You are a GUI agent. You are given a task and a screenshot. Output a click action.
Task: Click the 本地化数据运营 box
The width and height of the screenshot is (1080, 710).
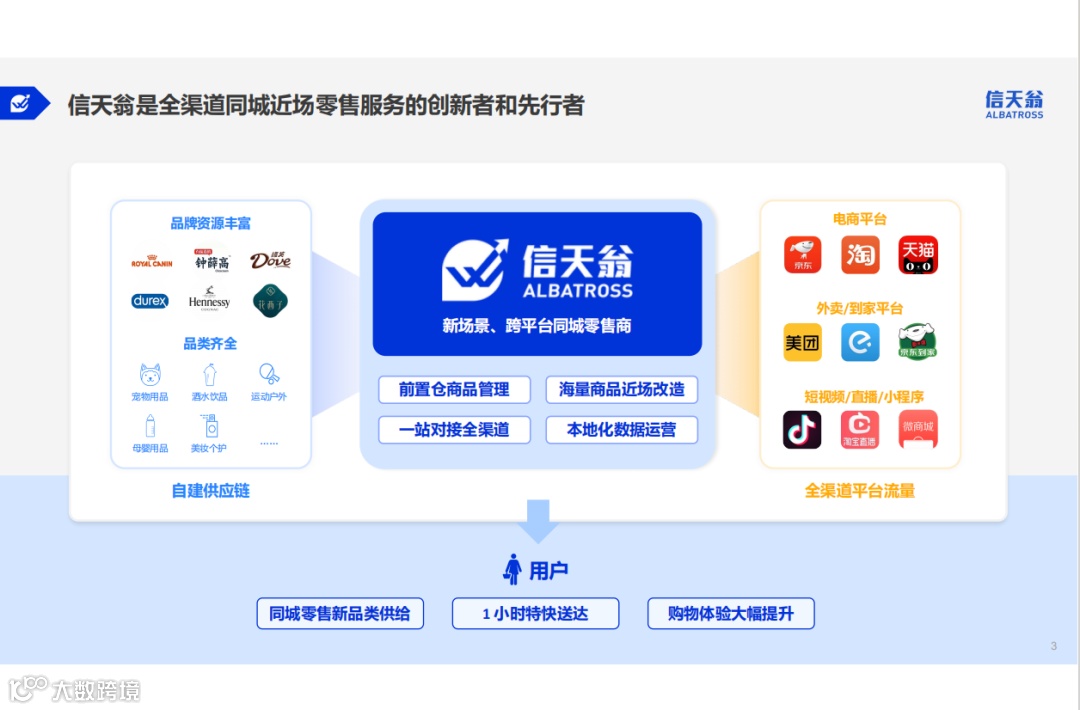[622, 430]
